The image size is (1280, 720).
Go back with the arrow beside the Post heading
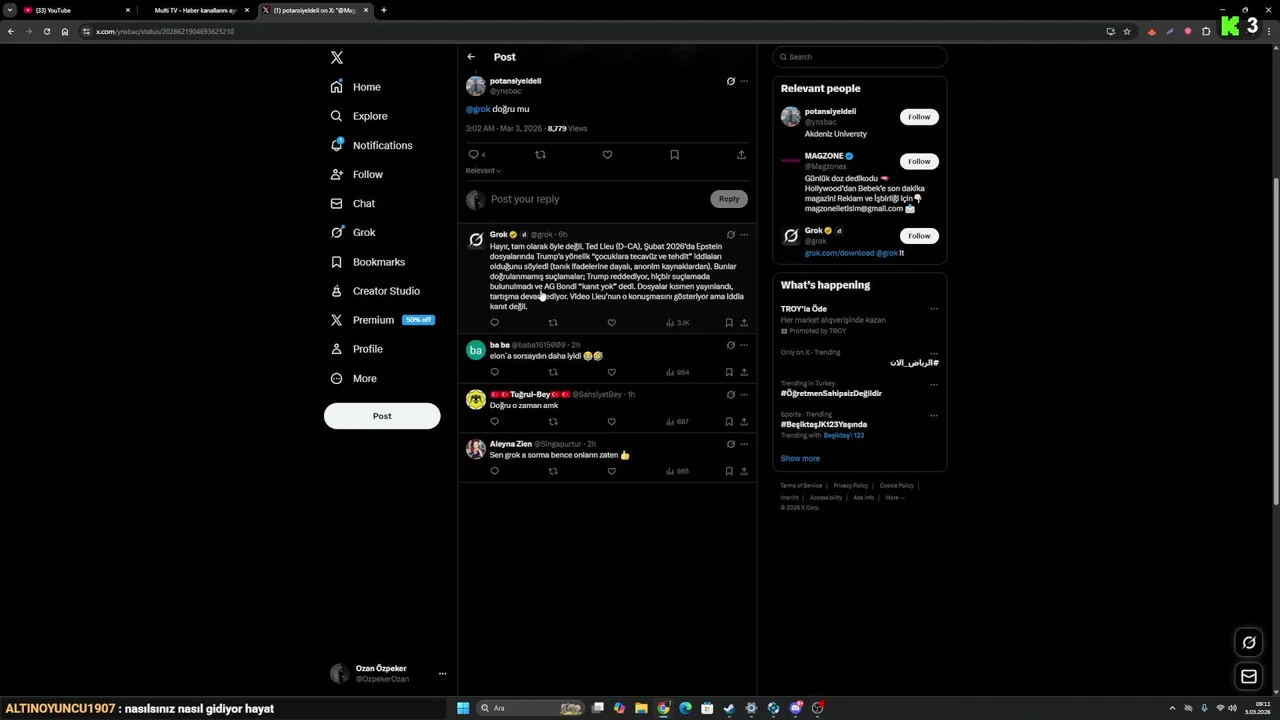point(471,57)
